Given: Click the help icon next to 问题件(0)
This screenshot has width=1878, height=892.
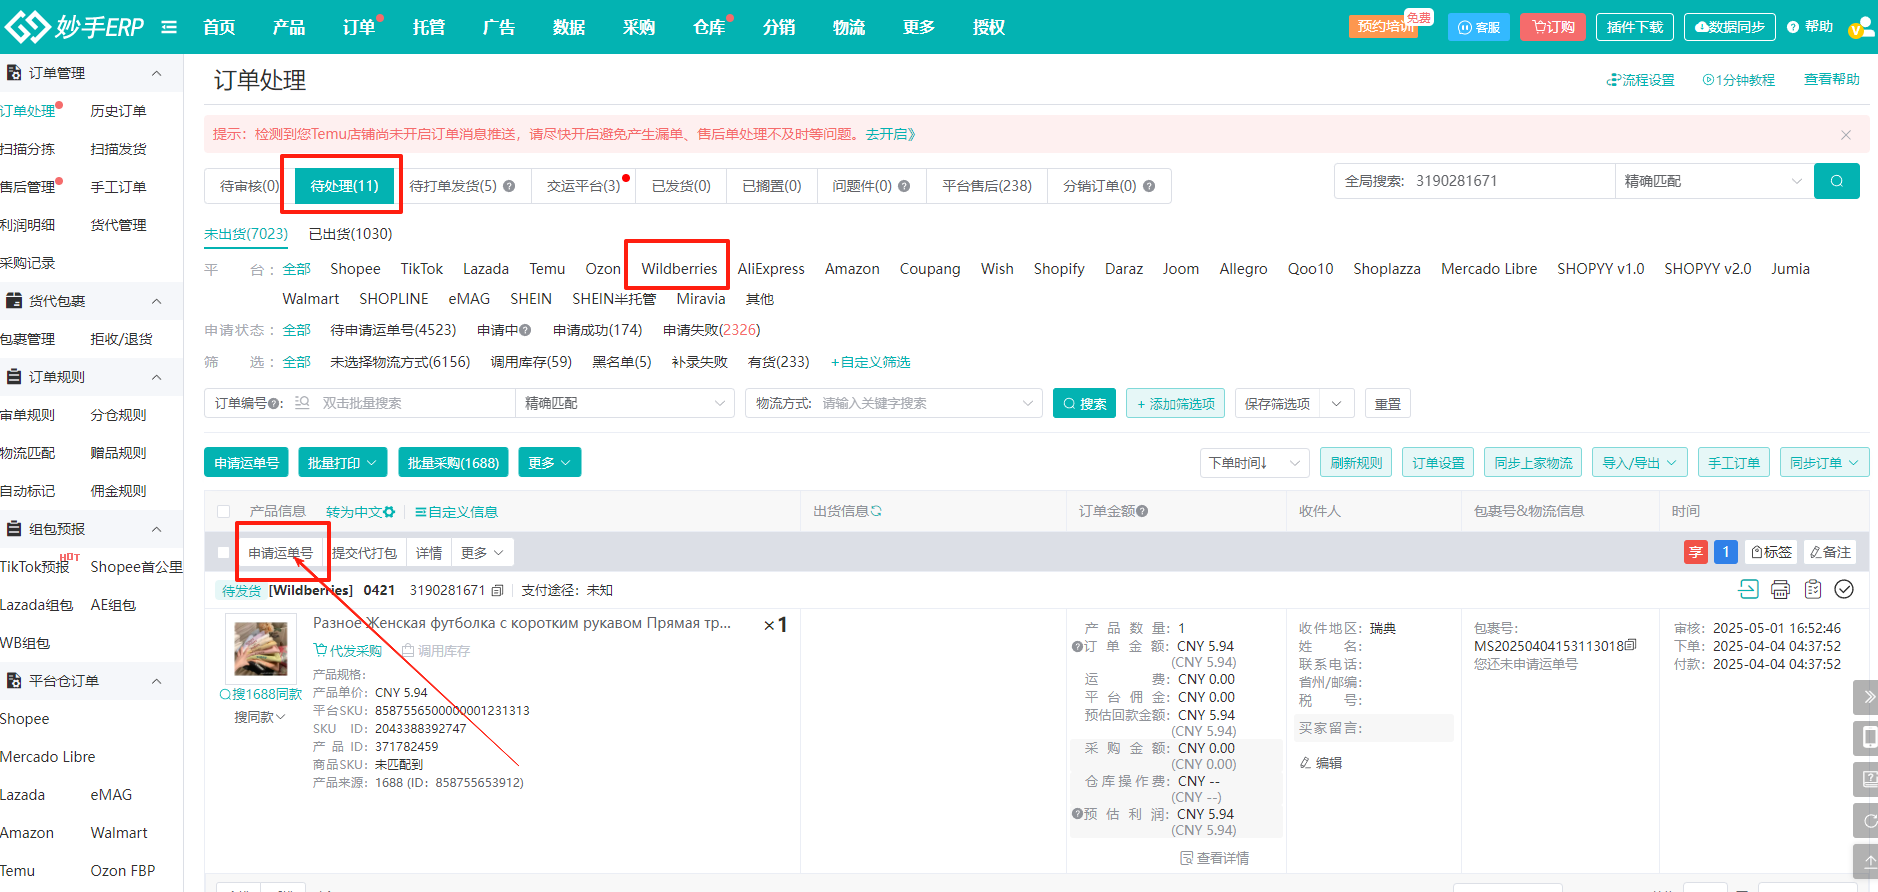Looking at the screenshot, I should pos(904,186).
